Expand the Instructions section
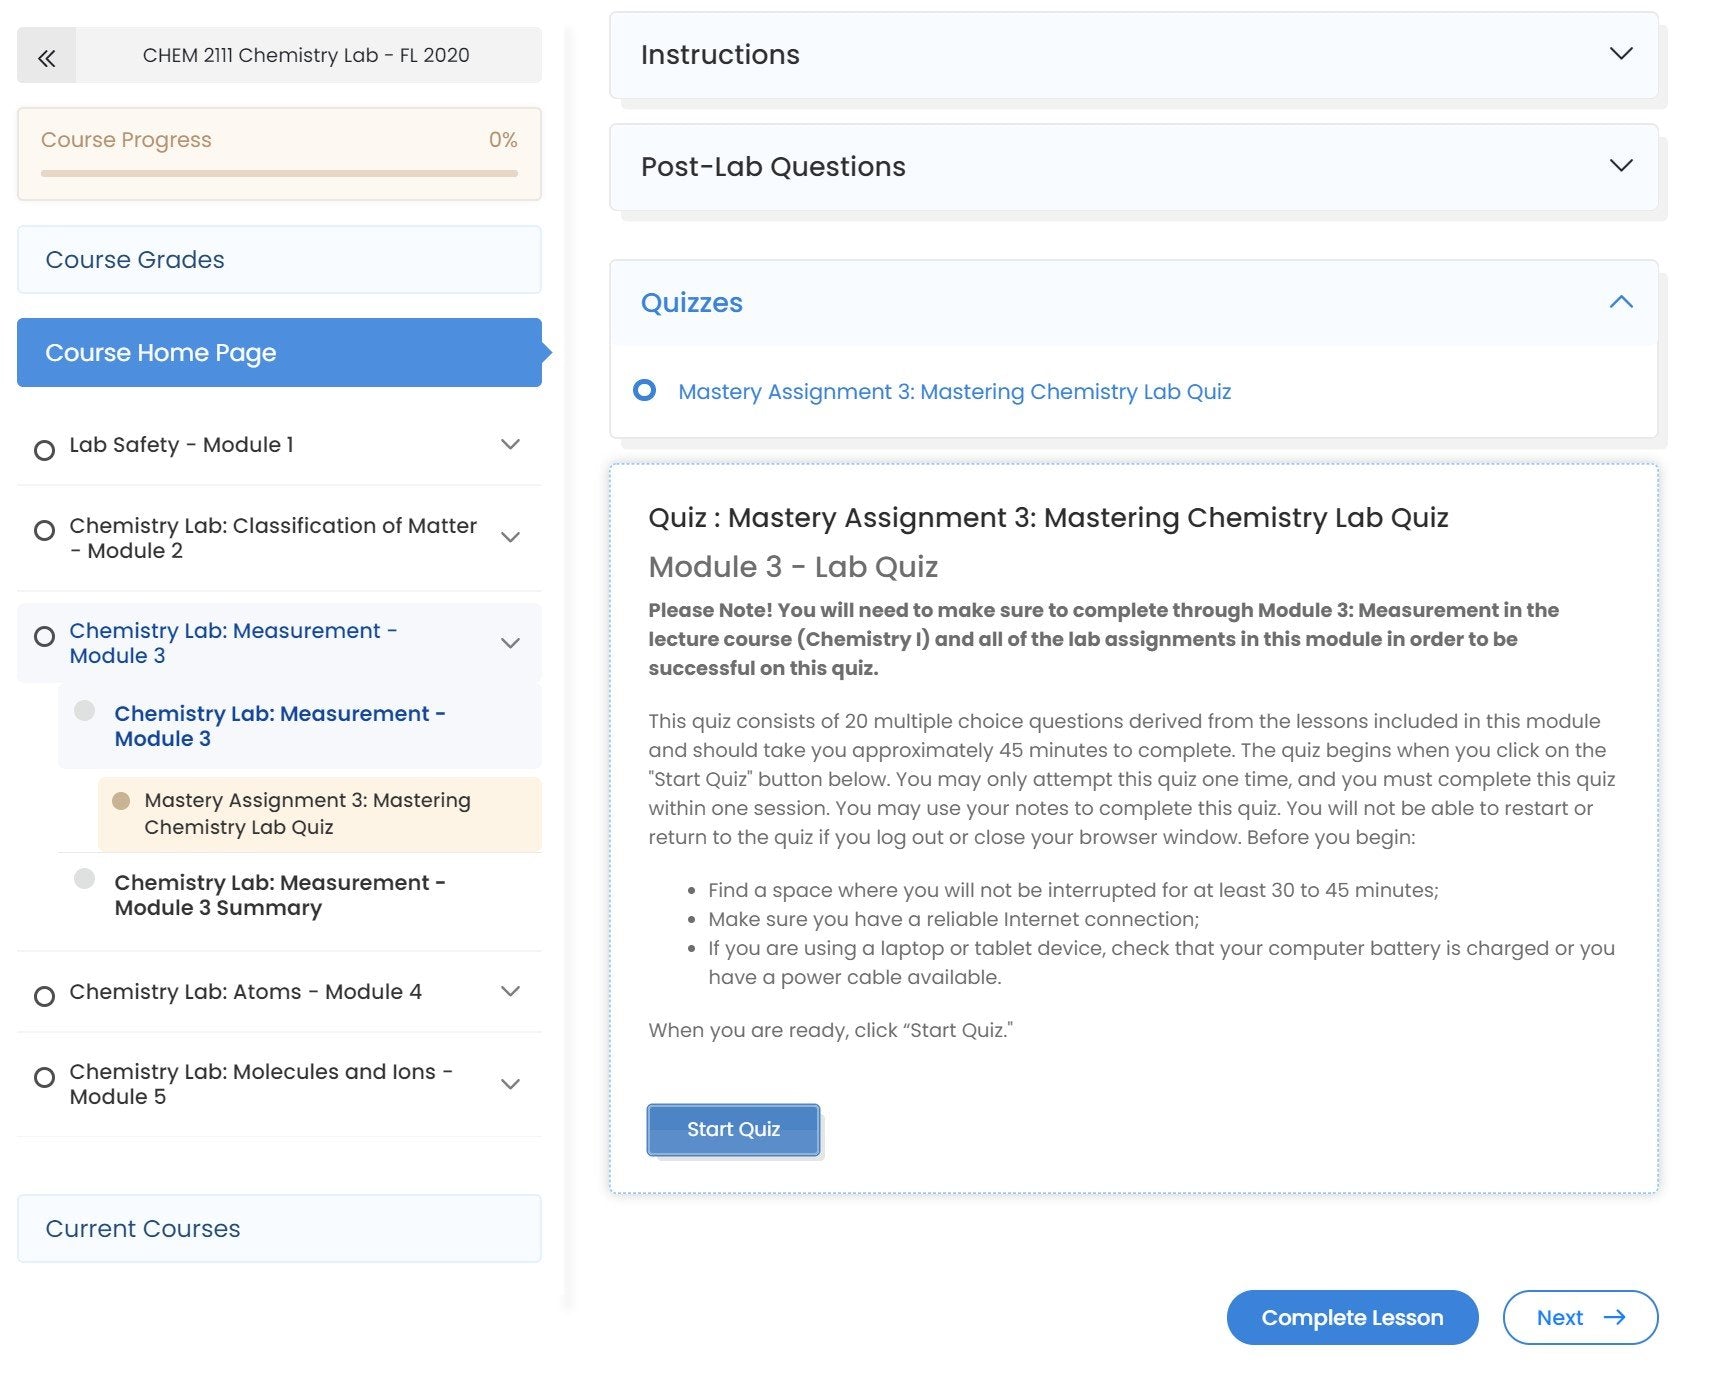The image size is (1734, 1386). pyautogui.click(x=1620, y=54)
